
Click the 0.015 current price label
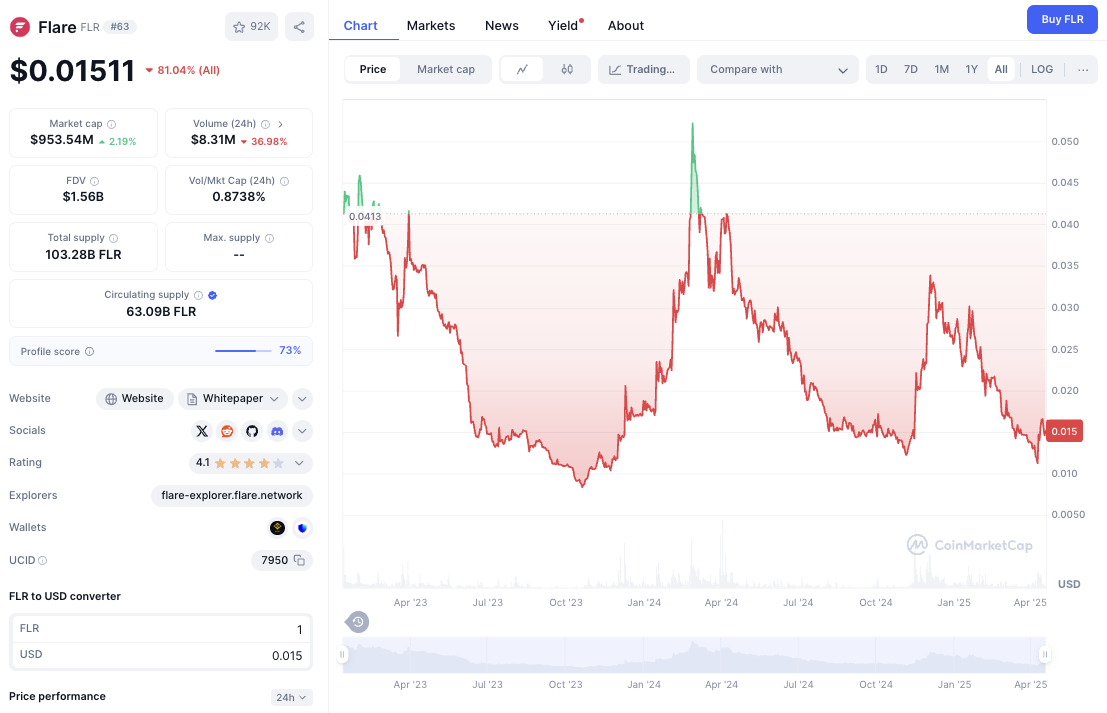pos(1064,431)
